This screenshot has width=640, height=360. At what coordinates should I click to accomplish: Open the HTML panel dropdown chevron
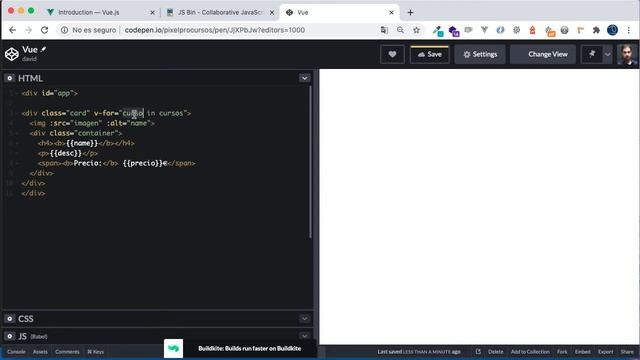tap(304, 78)
